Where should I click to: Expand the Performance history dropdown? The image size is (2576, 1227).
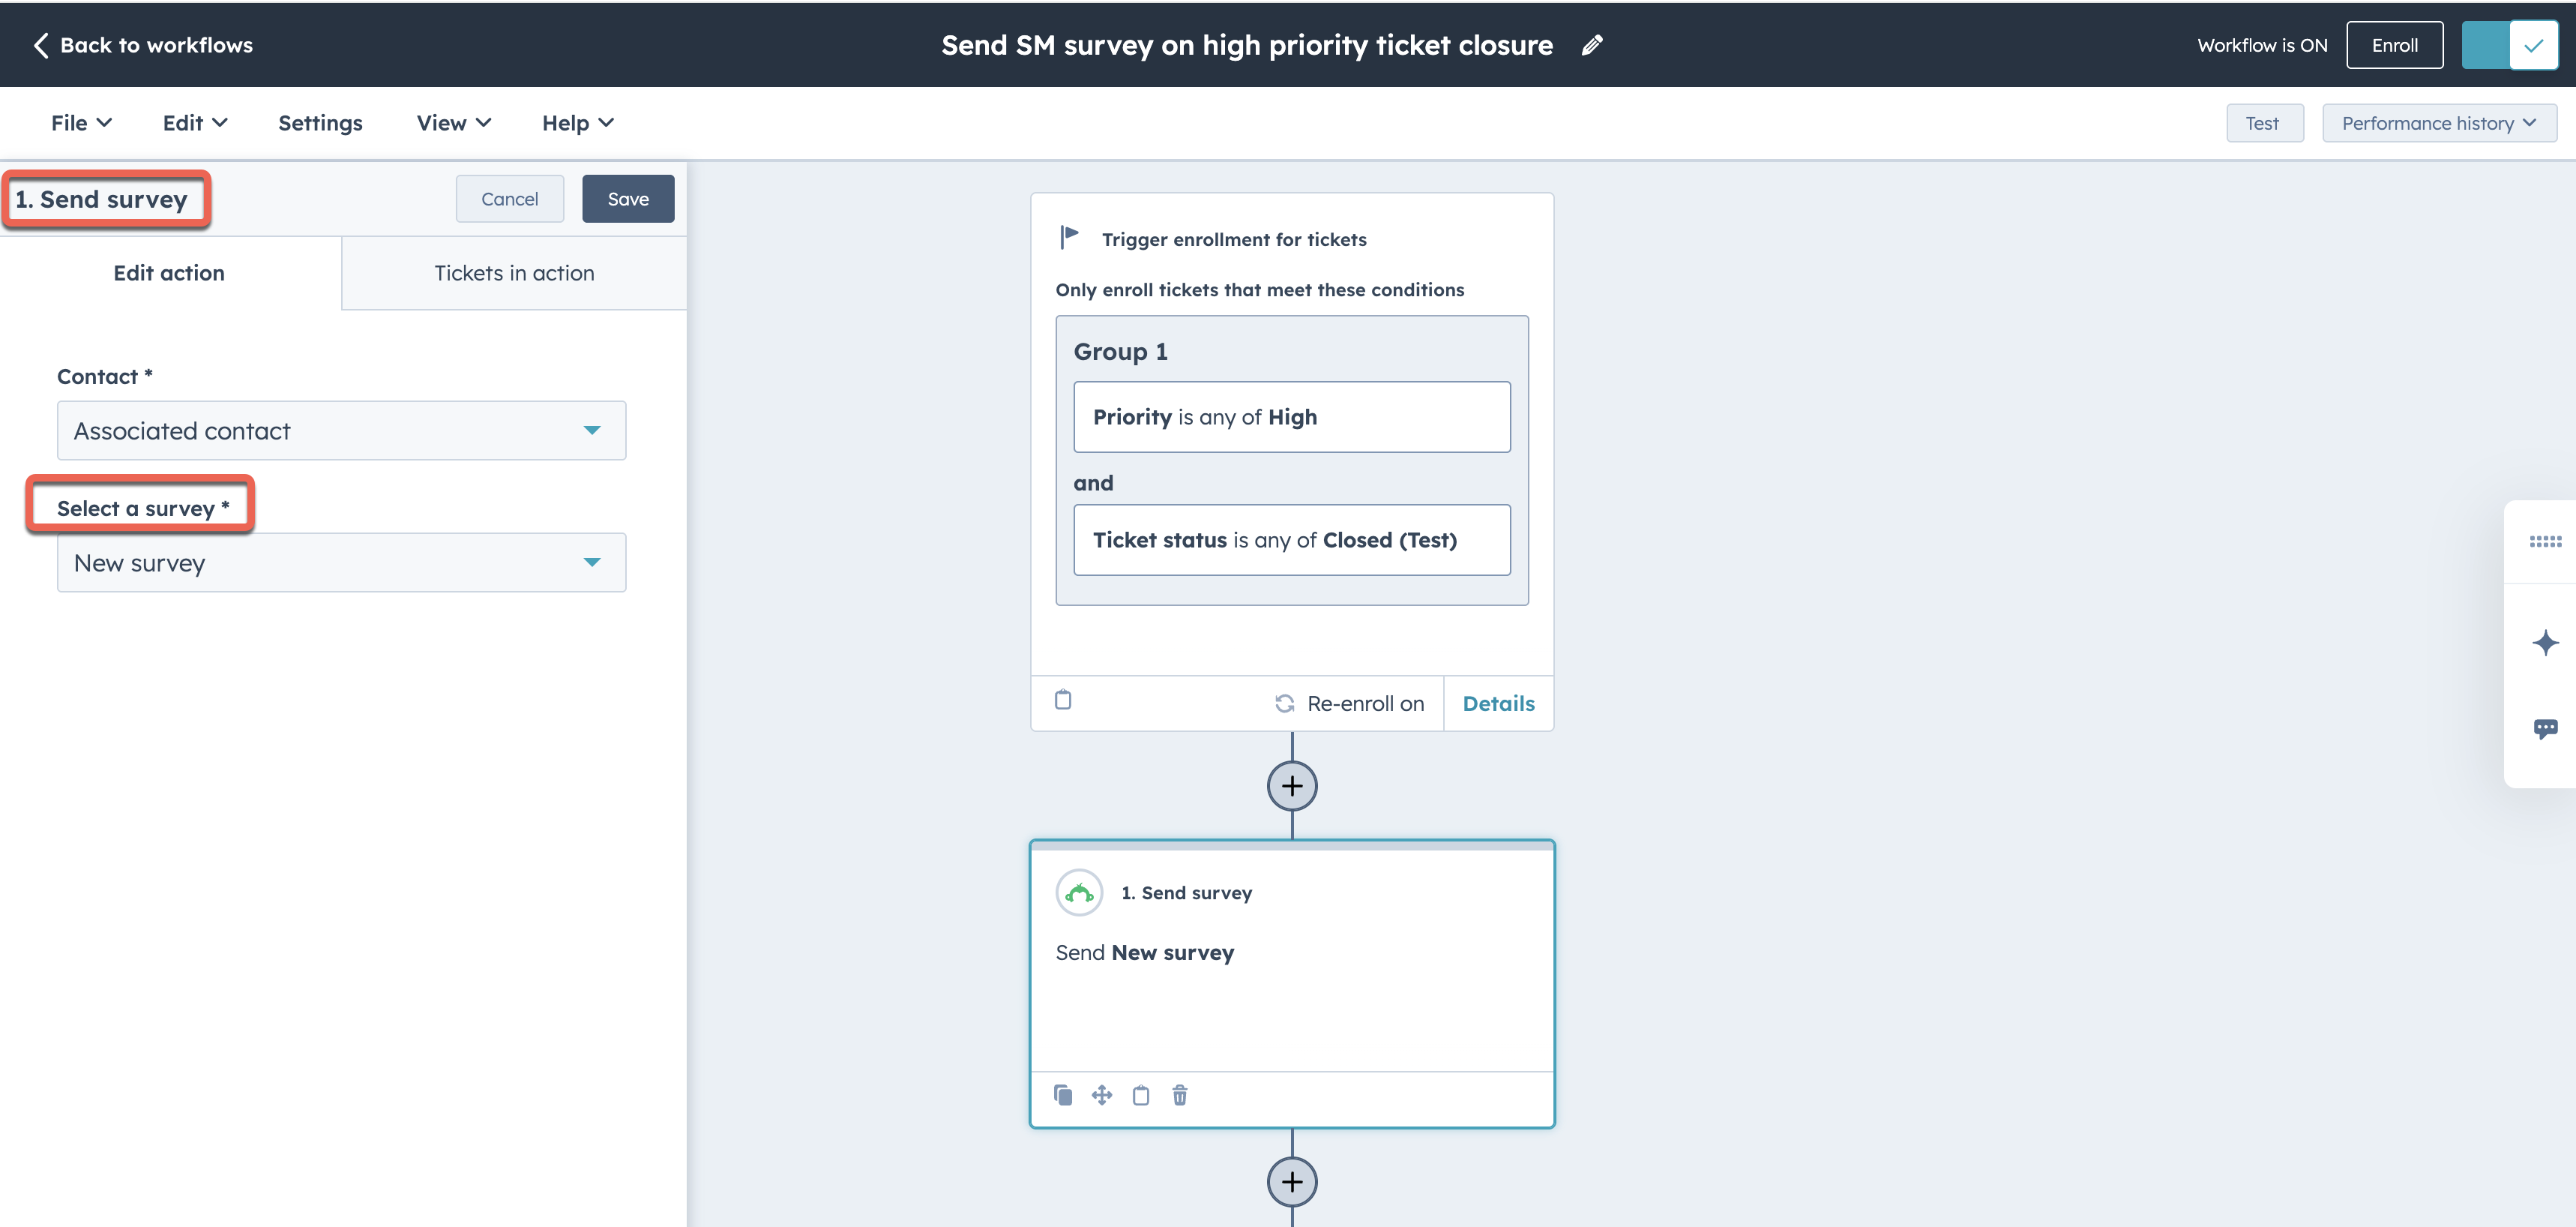(2439, 123)
